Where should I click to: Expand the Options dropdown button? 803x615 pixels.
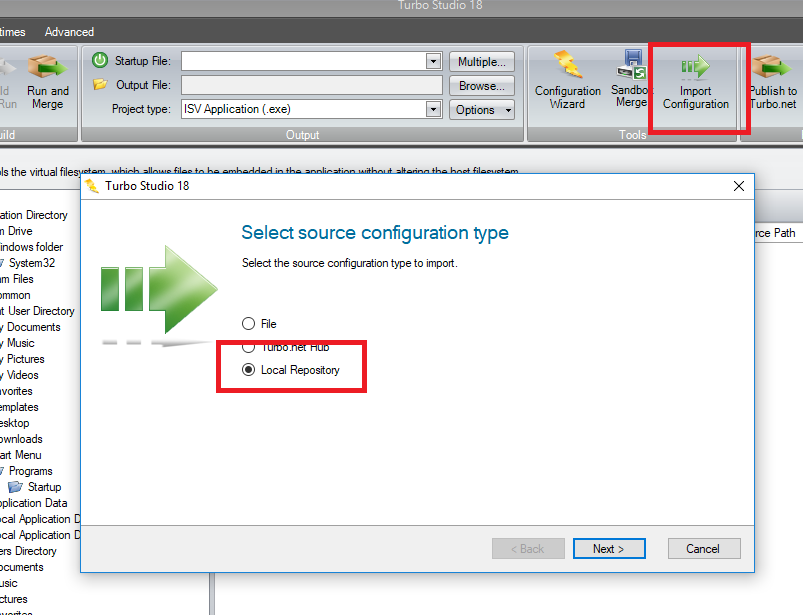[482, 110]
